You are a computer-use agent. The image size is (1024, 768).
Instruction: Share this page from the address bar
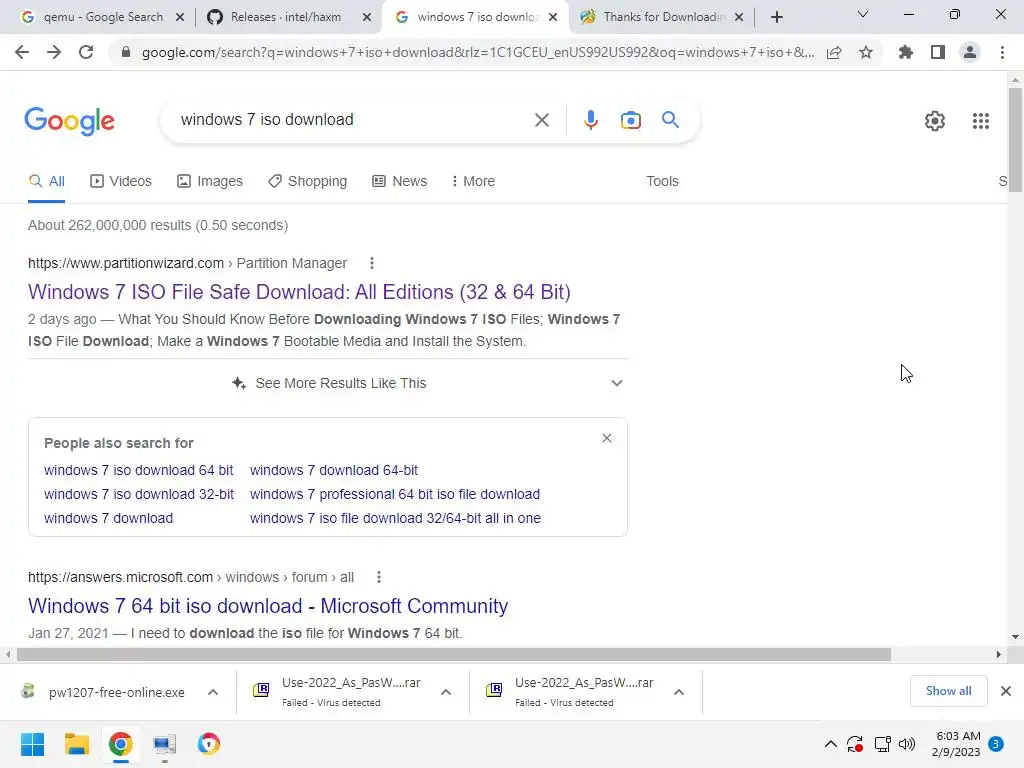834,52
